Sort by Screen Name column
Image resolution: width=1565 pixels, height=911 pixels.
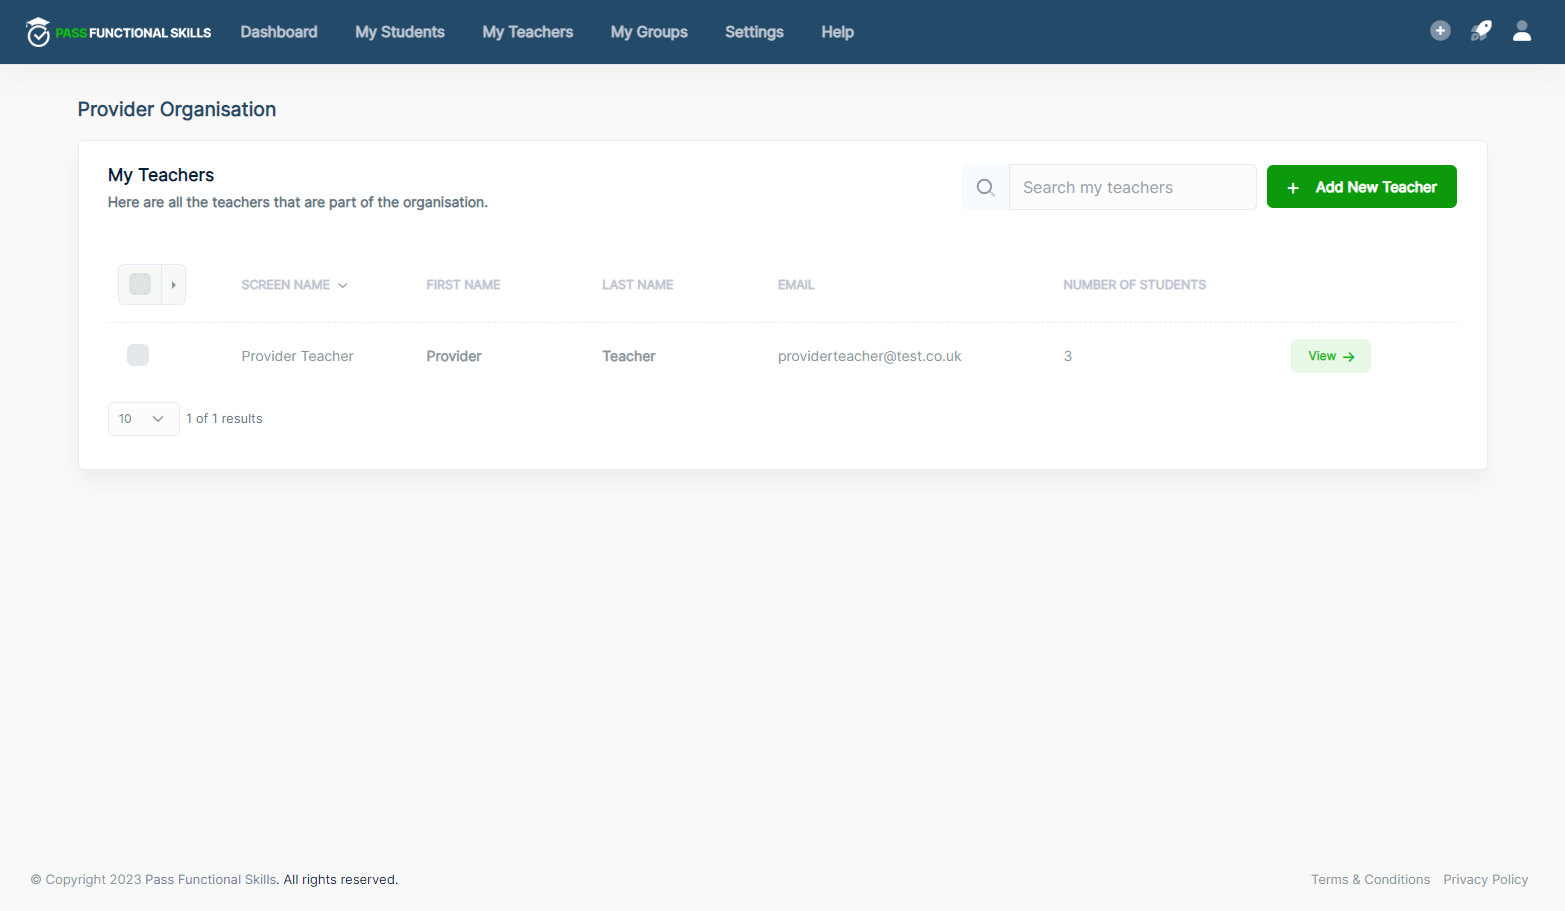click(294, 285)
